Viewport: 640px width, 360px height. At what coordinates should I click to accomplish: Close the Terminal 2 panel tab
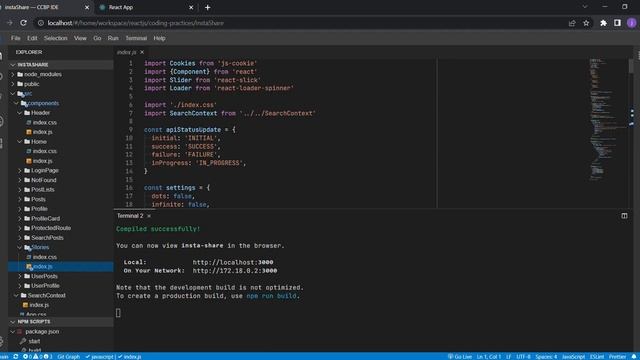[149, 216]
